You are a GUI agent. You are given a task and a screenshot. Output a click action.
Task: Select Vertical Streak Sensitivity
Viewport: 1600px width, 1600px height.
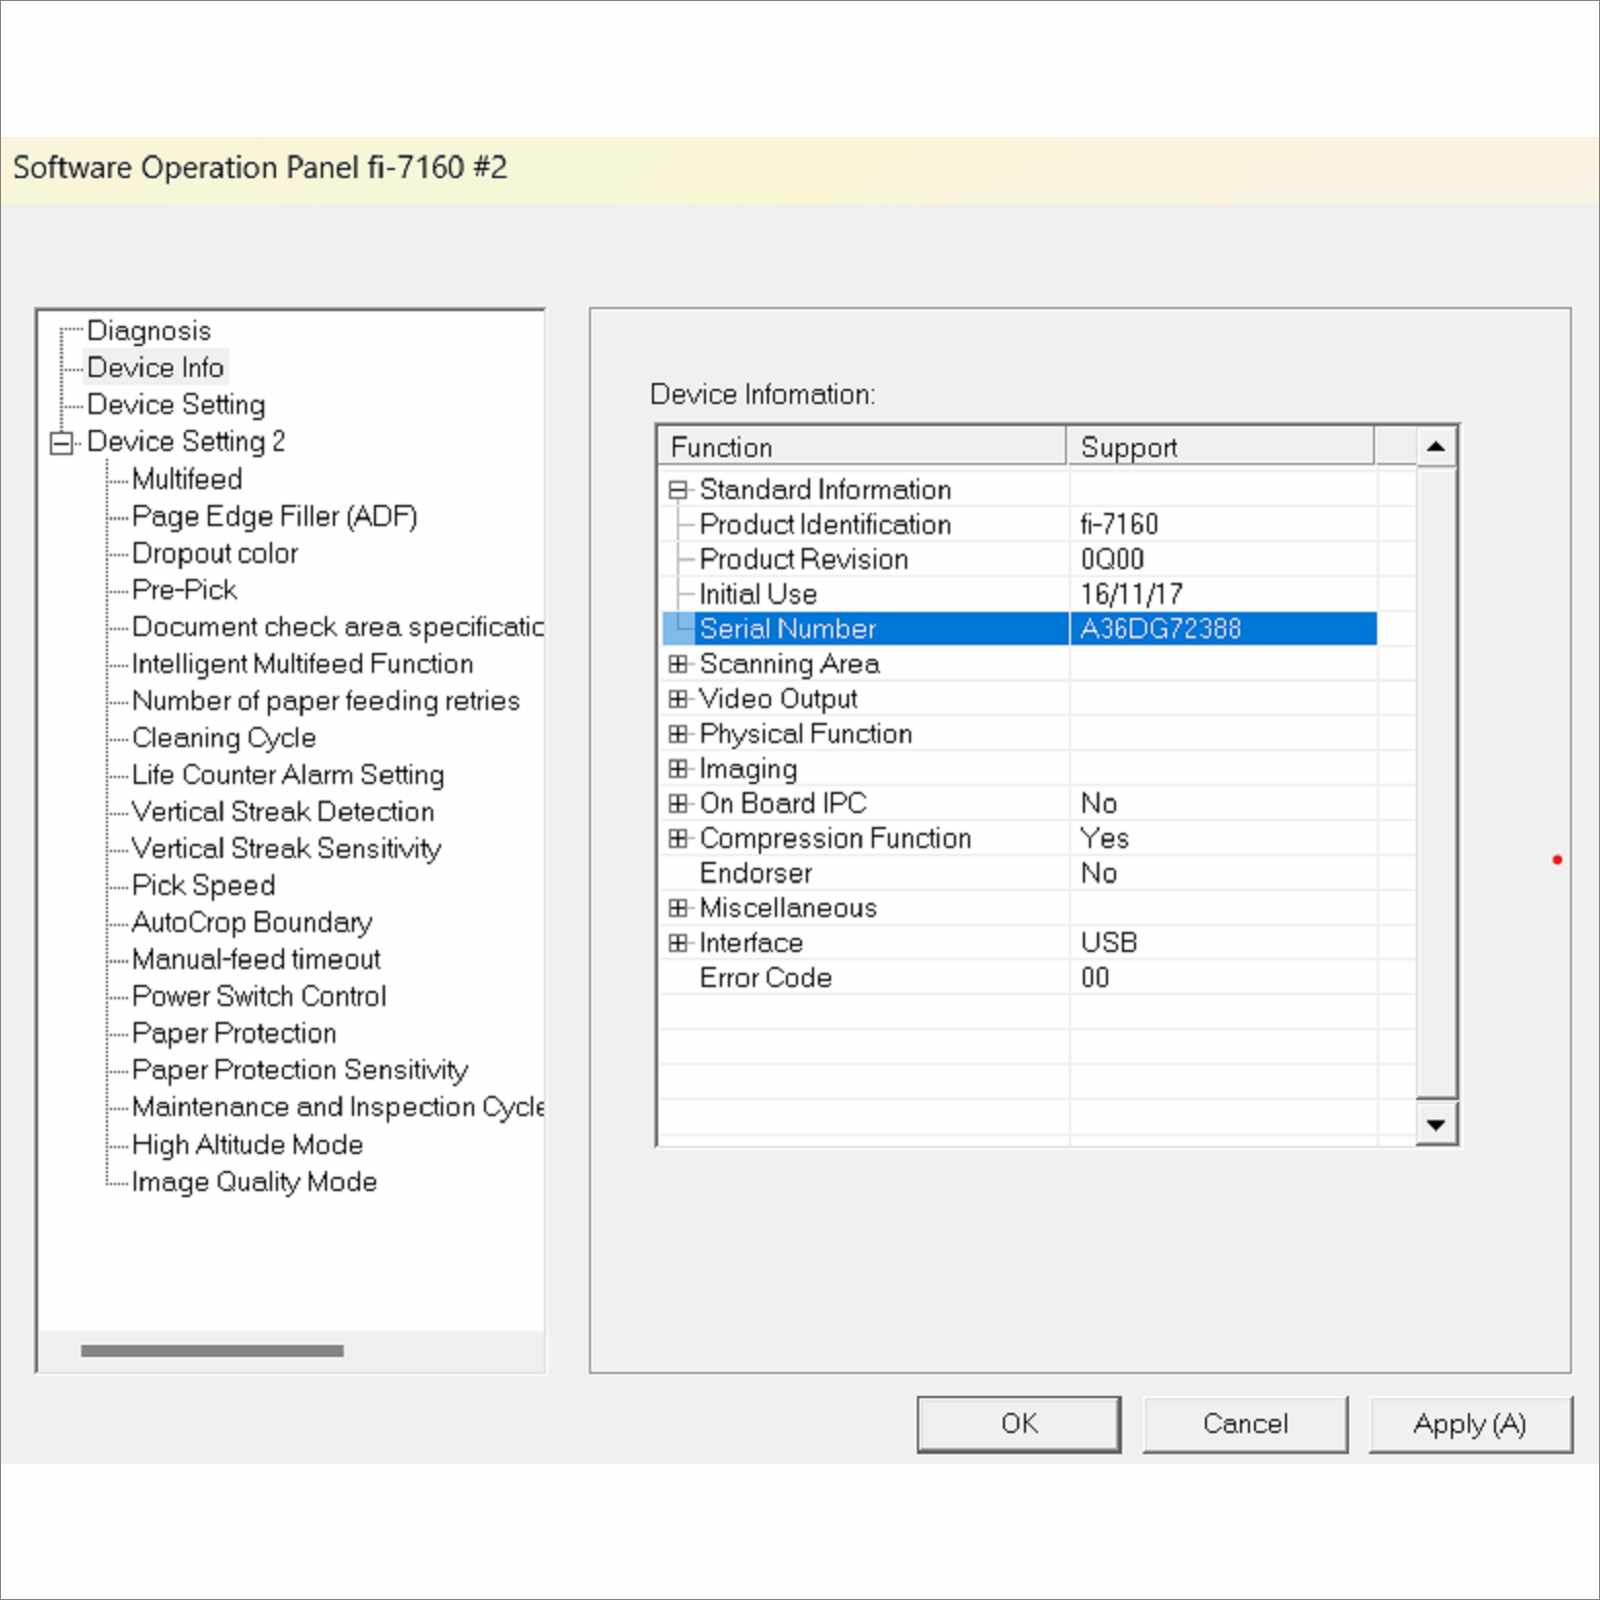point(286,849)
